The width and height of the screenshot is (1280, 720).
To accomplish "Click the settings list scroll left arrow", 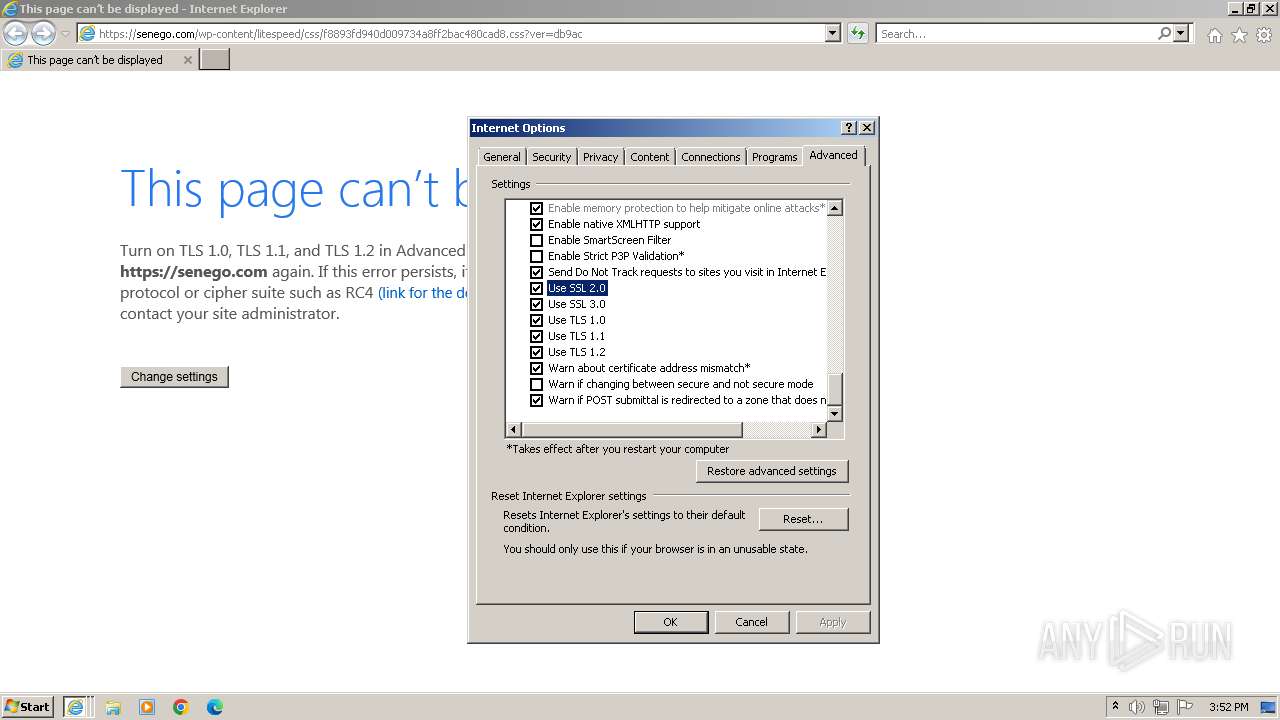I will pos(514,429).
